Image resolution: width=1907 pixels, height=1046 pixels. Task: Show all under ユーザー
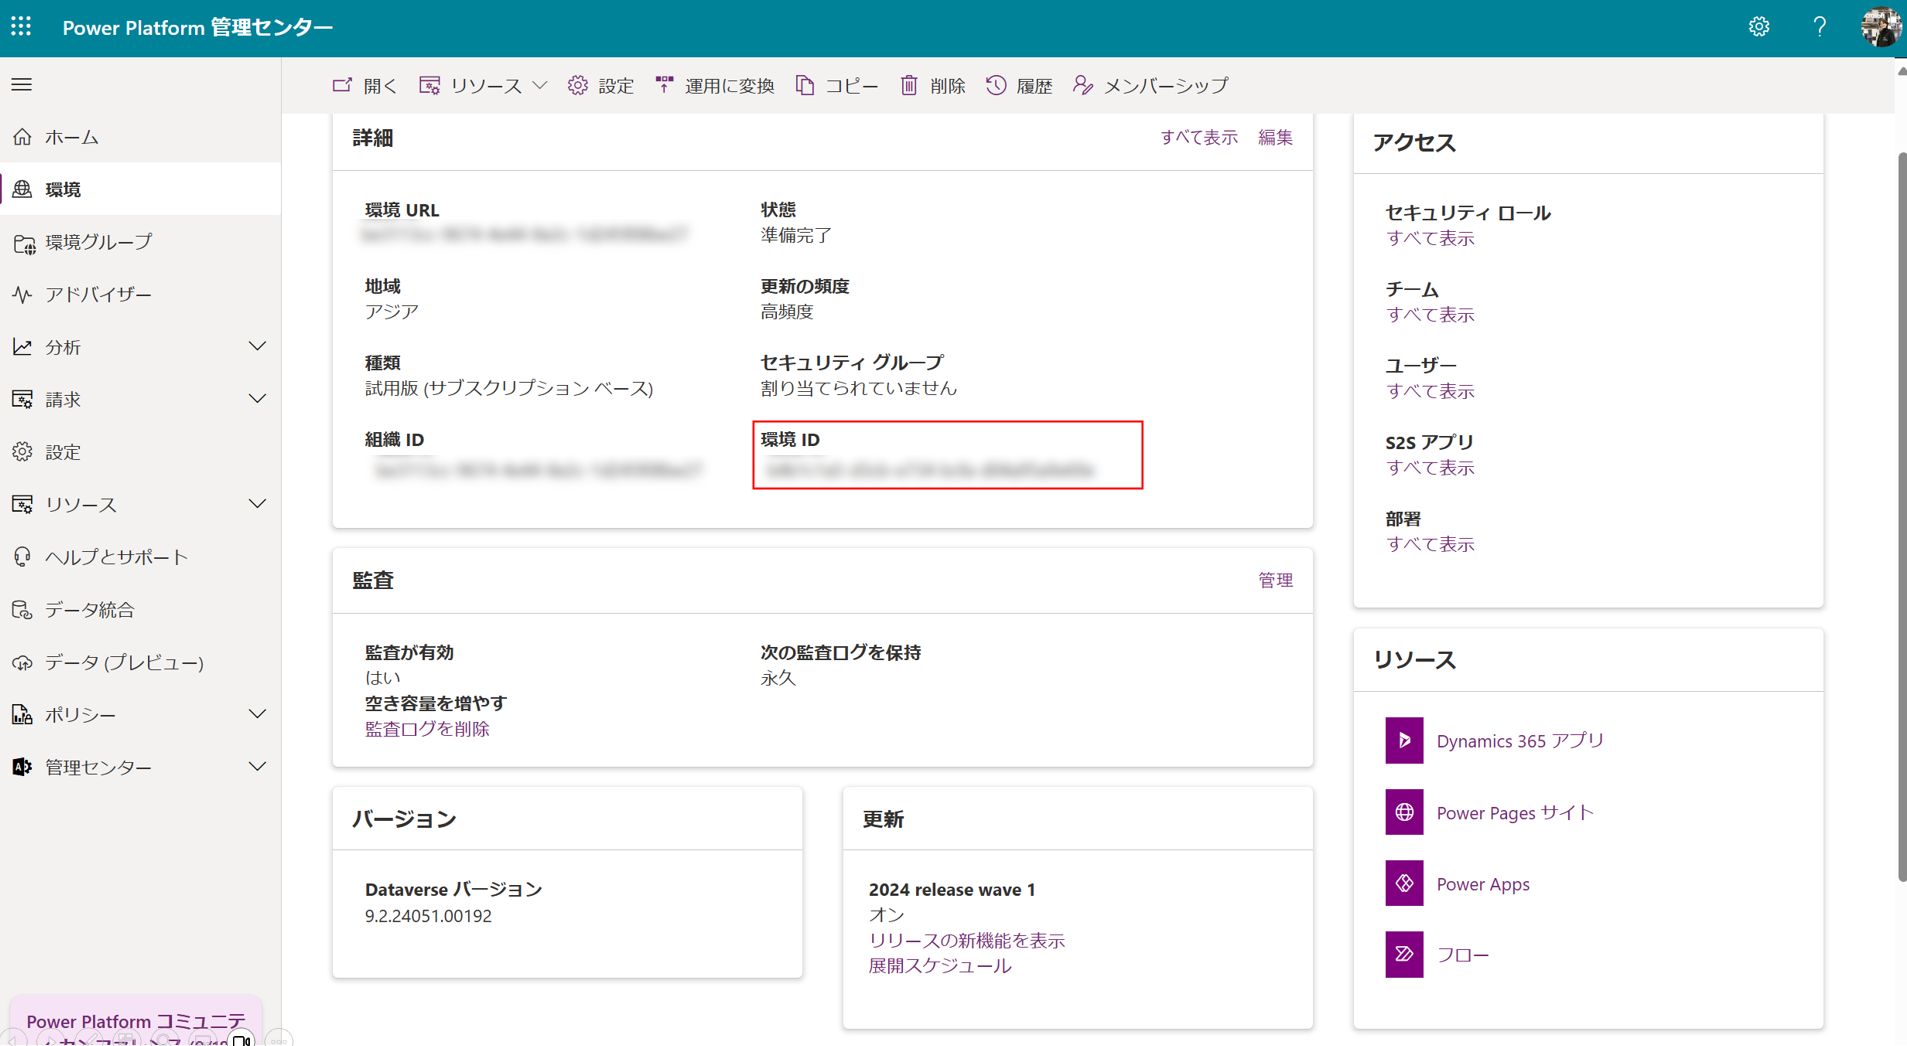[x=1430, y=392]
